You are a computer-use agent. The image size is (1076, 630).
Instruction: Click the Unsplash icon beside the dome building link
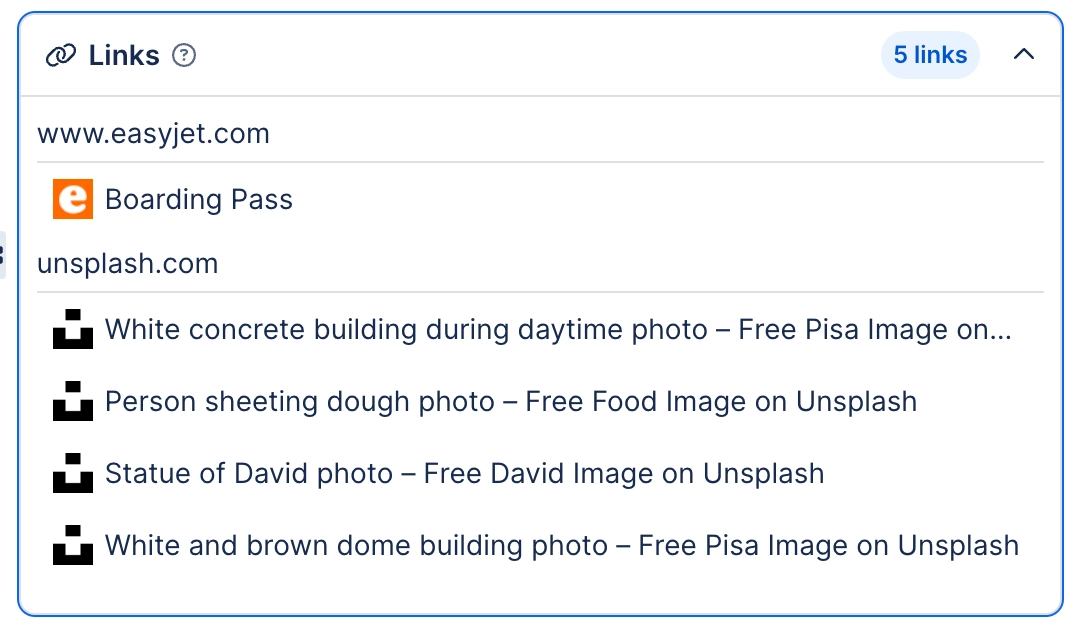pos(72,545)
